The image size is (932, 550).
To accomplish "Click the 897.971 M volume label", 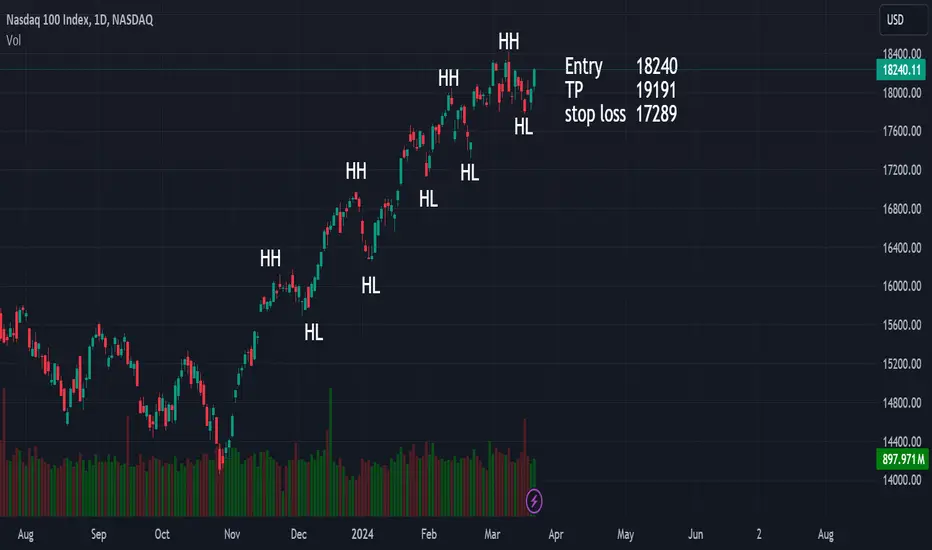I will pyautogui.click(x=902, y=459).
